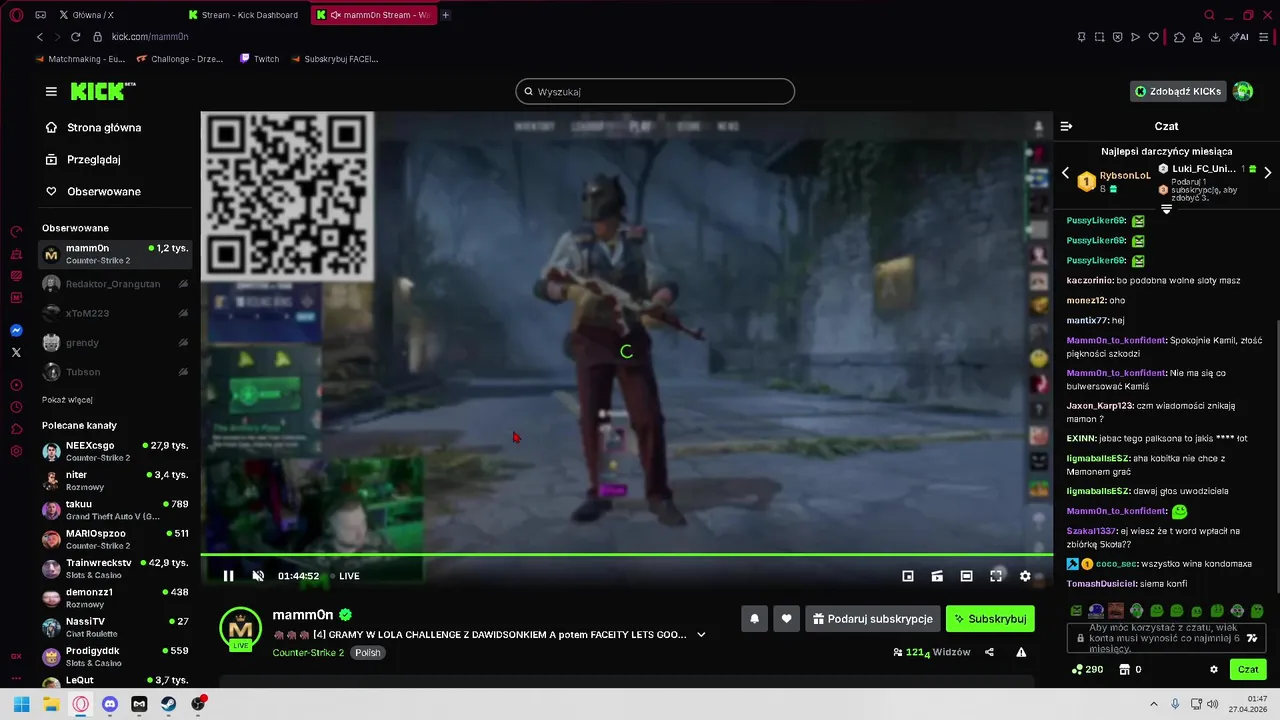
Task: Open the Opera AI assistant
Action: [1240, 37]
